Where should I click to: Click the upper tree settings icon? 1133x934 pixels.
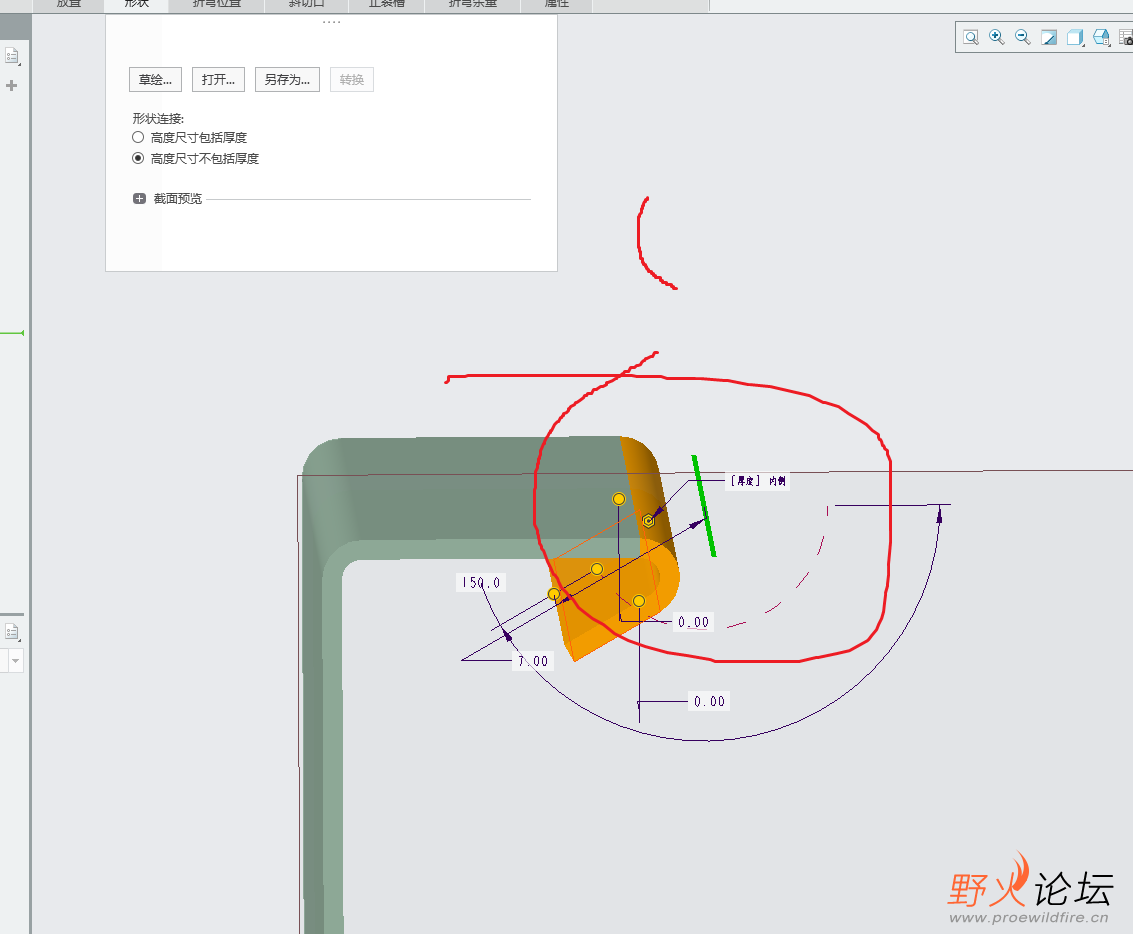tap(12, 56)
